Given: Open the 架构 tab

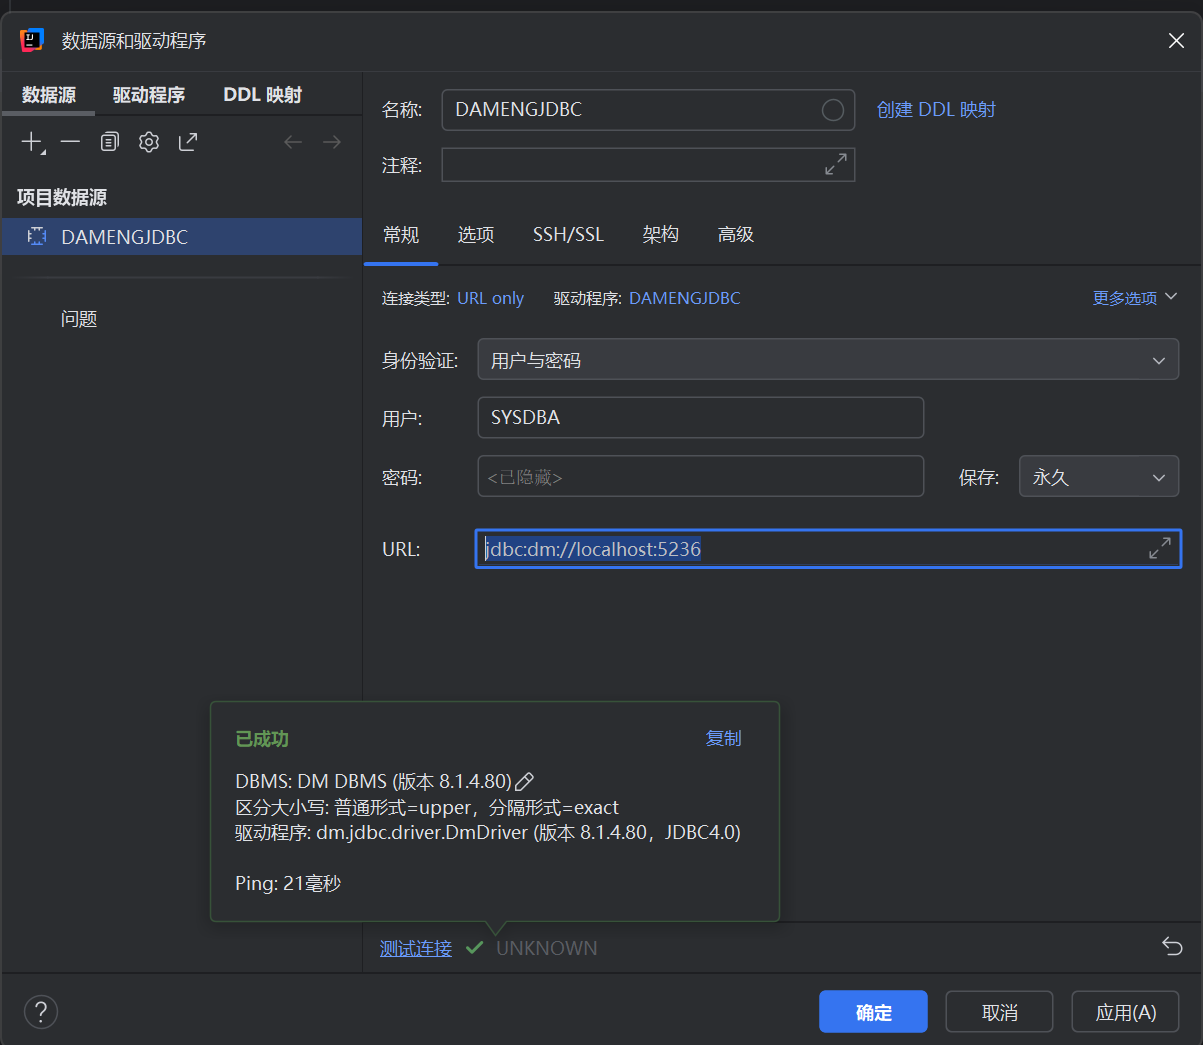Looking at the screenshot, I should (x=660, y=234).
